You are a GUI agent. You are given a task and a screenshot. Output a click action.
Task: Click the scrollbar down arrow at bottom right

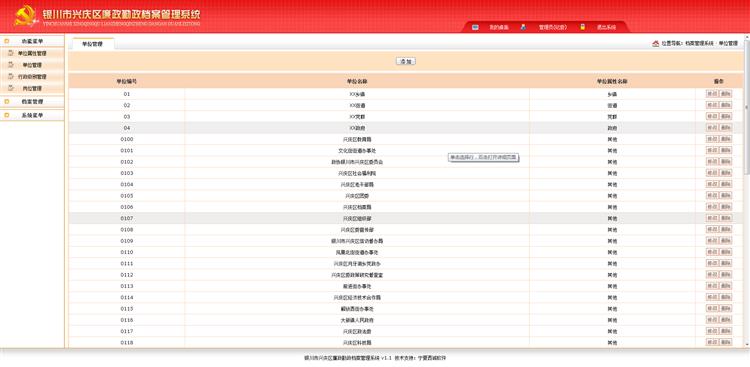pos(747,345)
